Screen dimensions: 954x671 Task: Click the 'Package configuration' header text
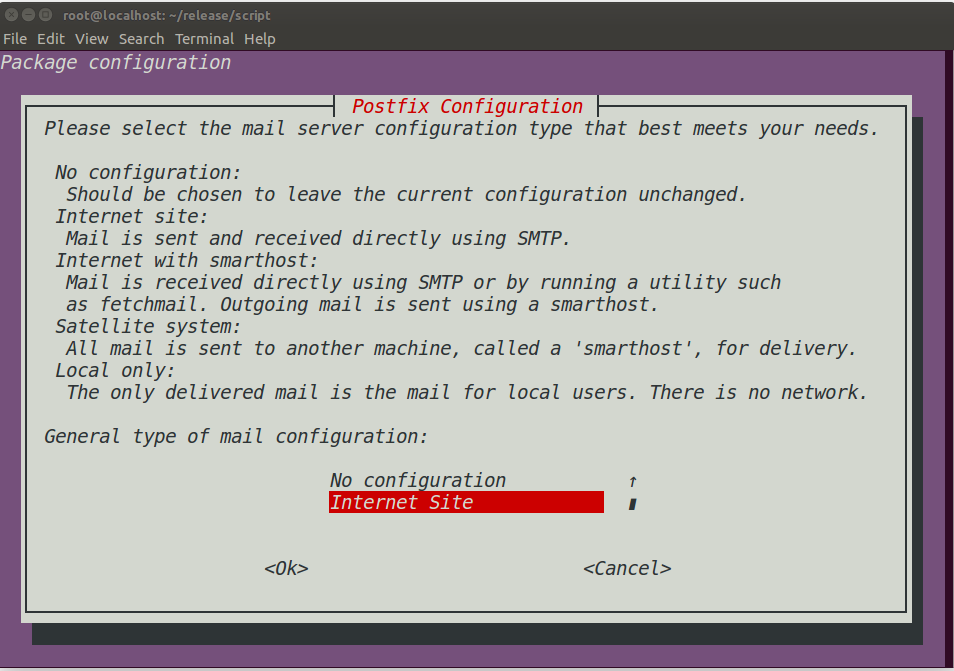(116, 63)
